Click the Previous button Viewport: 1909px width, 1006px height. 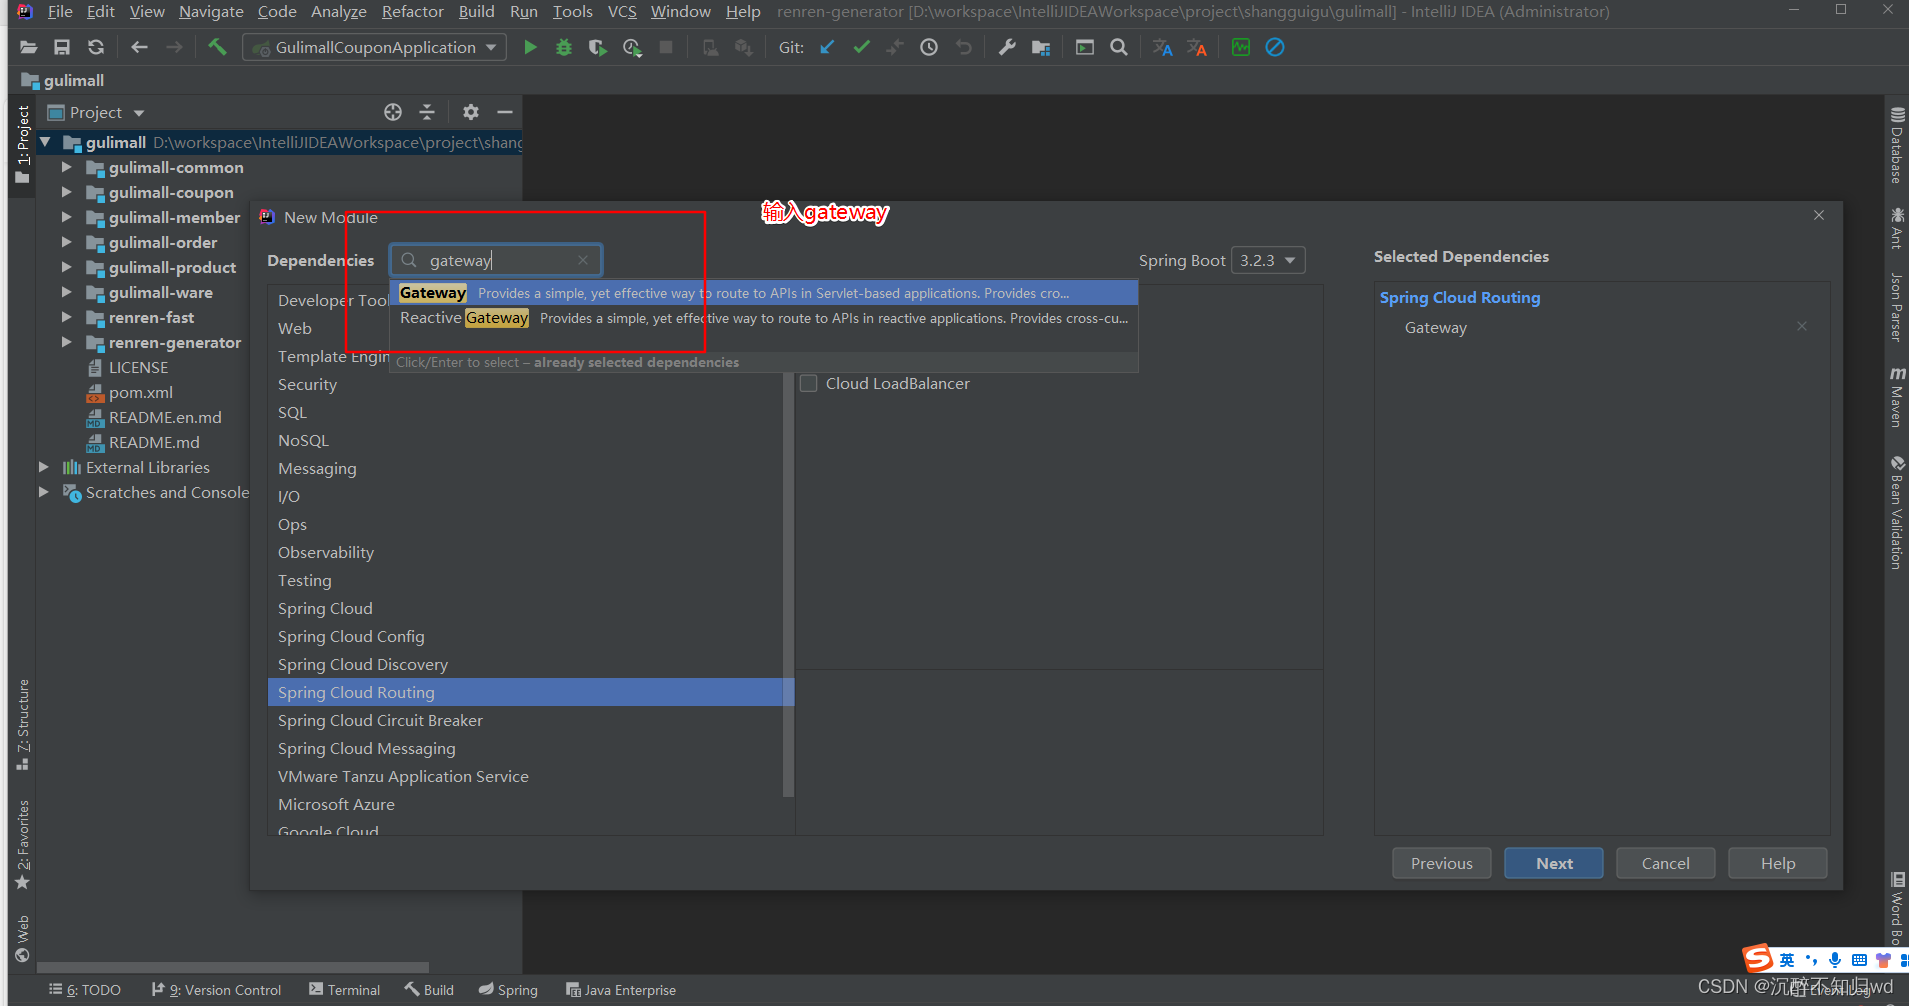(x=1441, y=863)
